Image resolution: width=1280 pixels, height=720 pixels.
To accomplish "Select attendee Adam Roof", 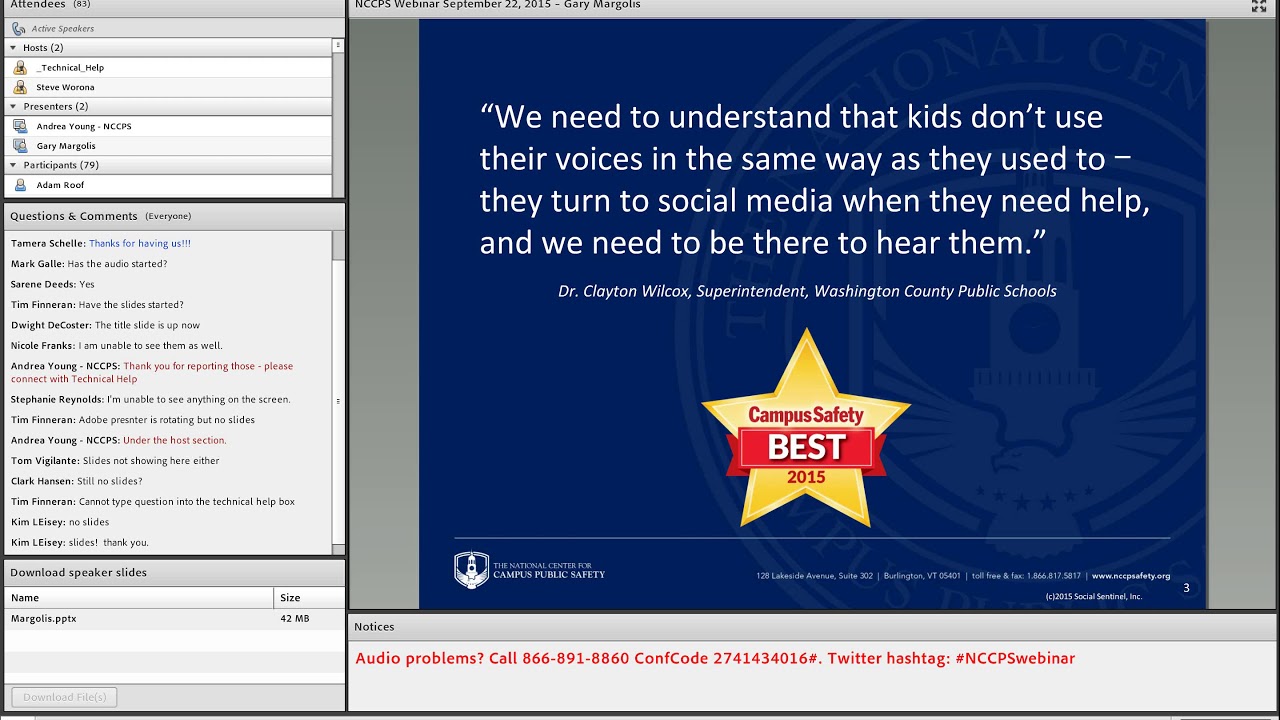I will (168, 185).
